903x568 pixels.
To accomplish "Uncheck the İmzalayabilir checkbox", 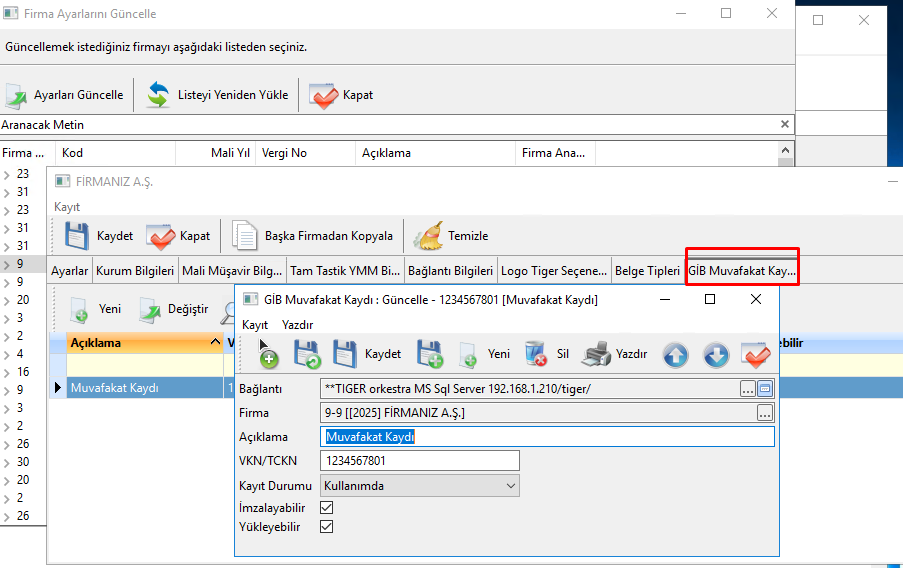I will click(x=326, y=508).
